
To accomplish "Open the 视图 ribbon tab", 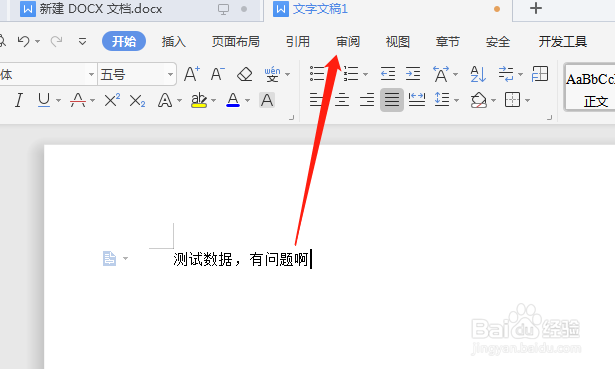I will tap(398, 41).
